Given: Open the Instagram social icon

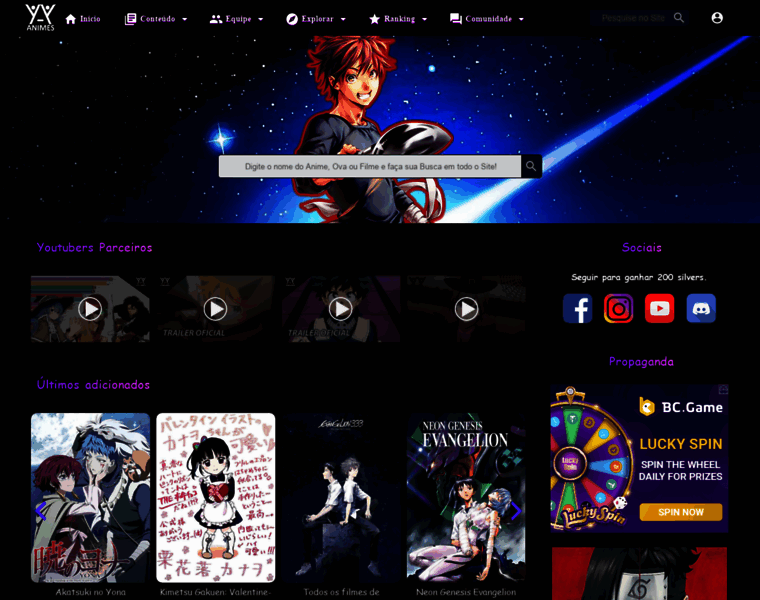Looking at the screenshot, I should pyautogui.click(x=618, y=308).
